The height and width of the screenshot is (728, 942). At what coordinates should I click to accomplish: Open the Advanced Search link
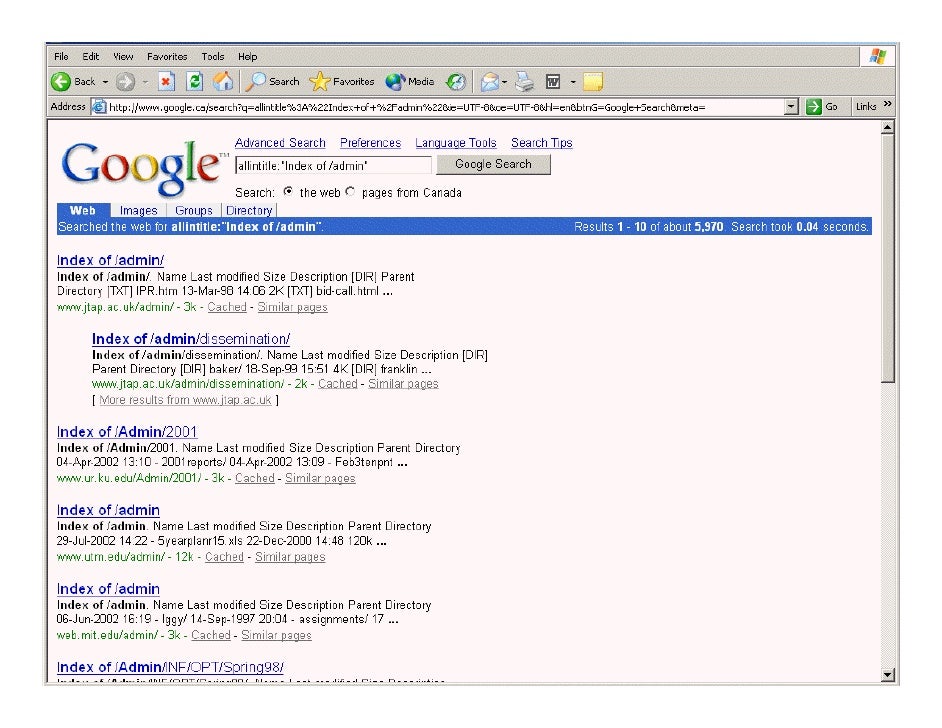(280, 143)
